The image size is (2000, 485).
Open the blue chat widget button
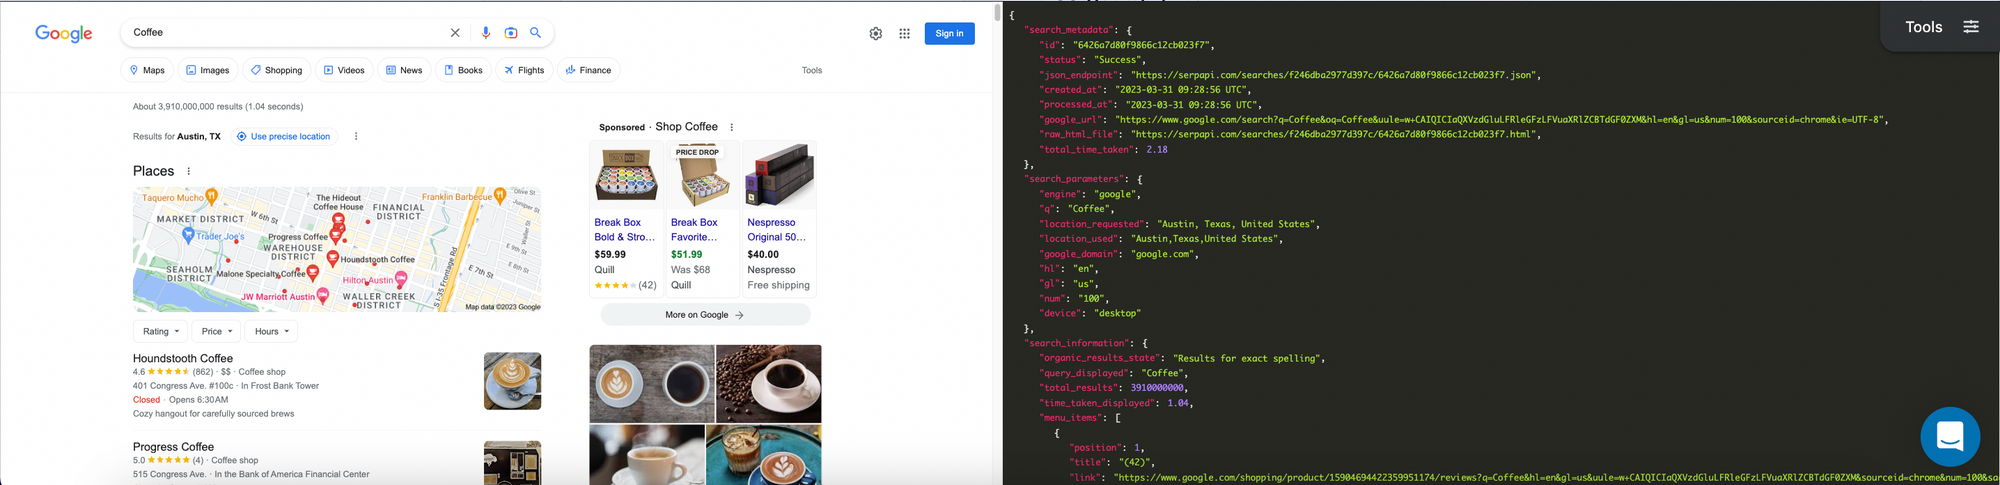[1950, 437]
